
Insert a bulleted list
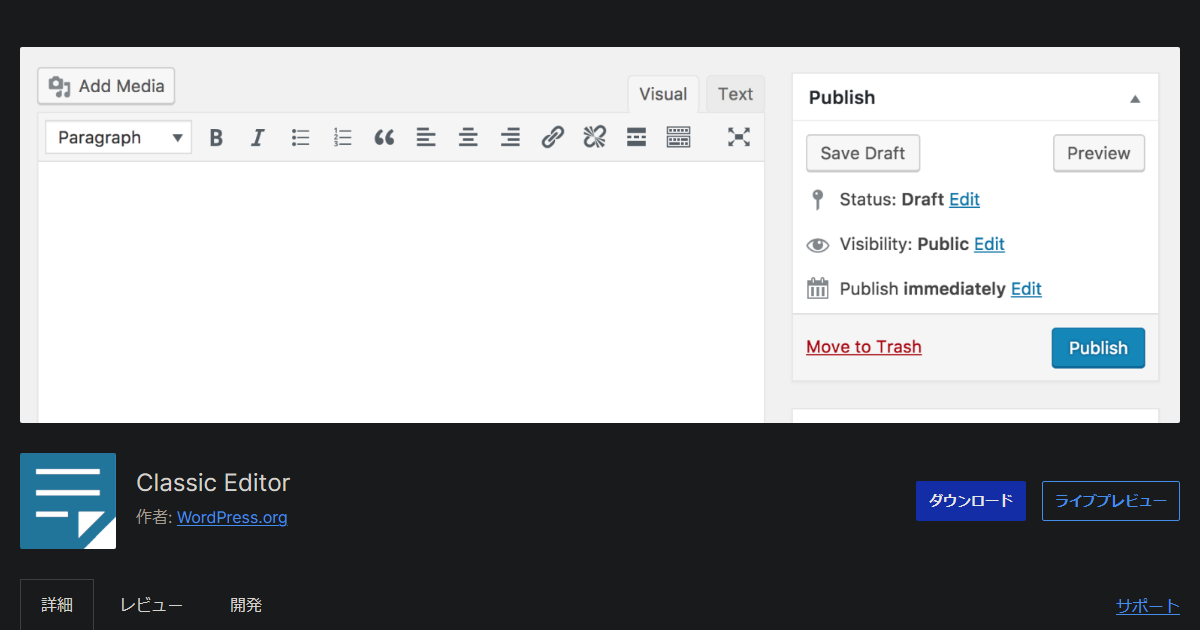tap(300, 138)
